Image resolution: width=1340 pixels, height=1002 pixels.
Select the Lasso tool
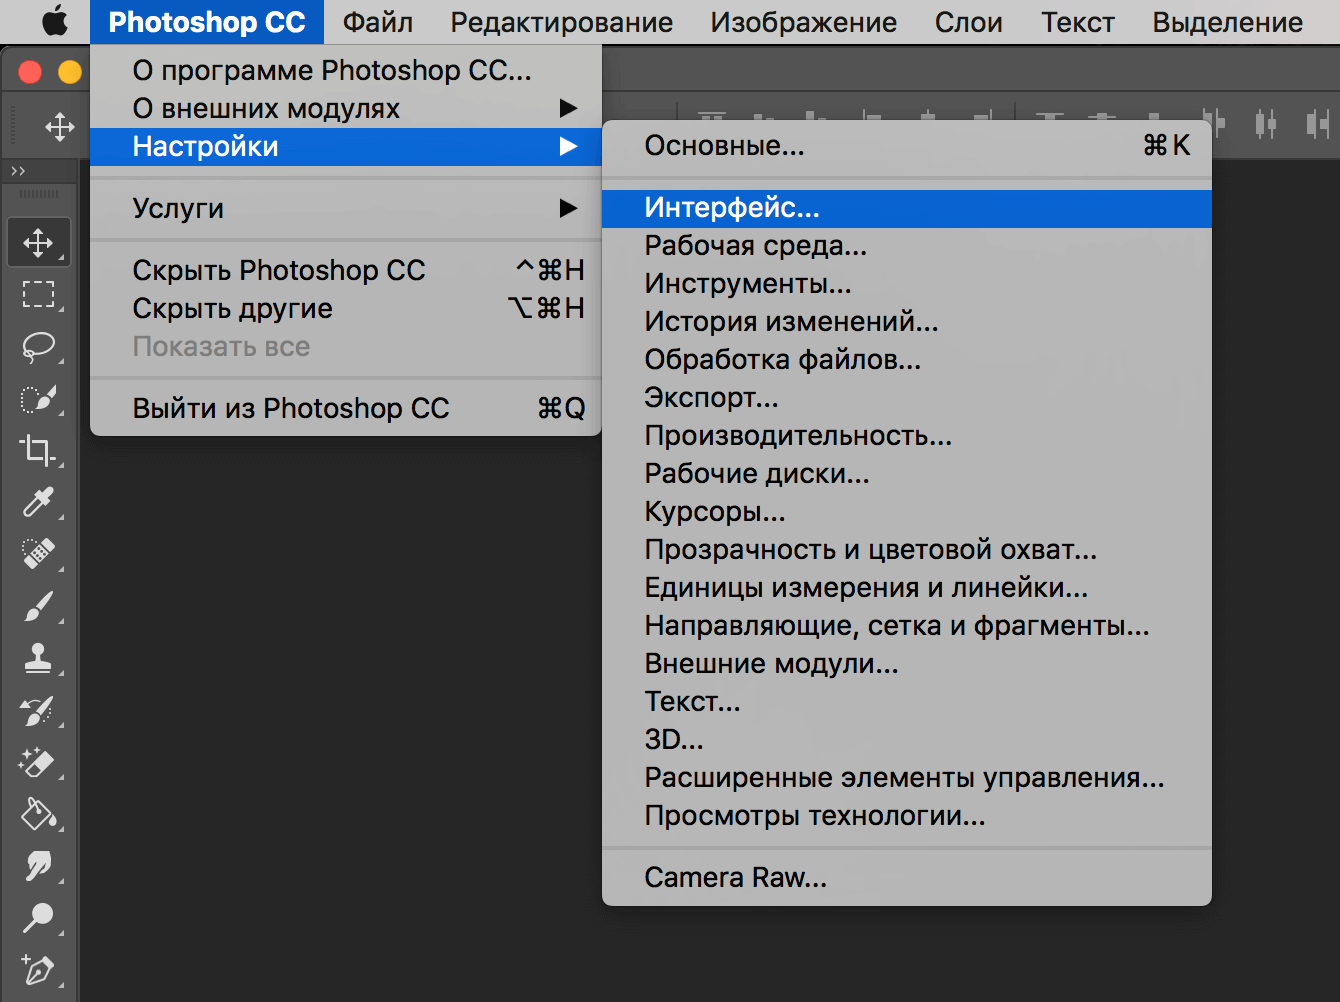coord(39,347)
